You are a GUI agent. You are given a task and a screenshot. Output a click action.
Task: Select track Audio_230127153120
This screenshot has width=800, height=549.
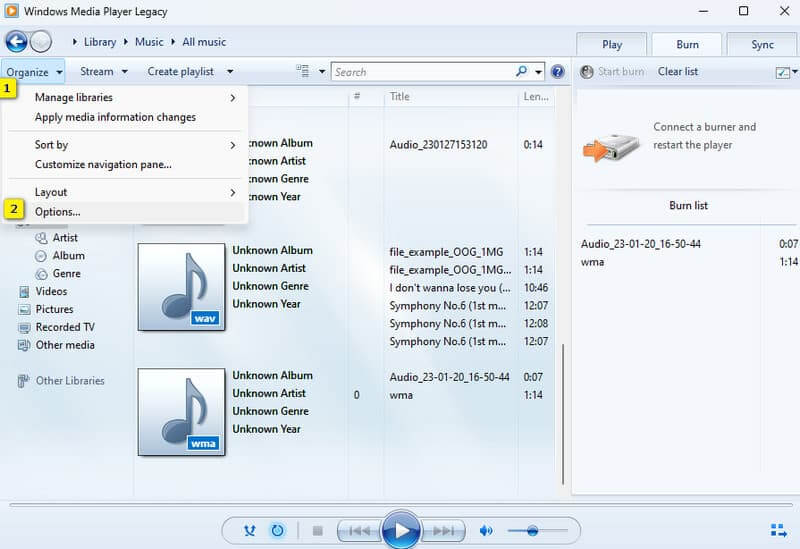point(438,145)
